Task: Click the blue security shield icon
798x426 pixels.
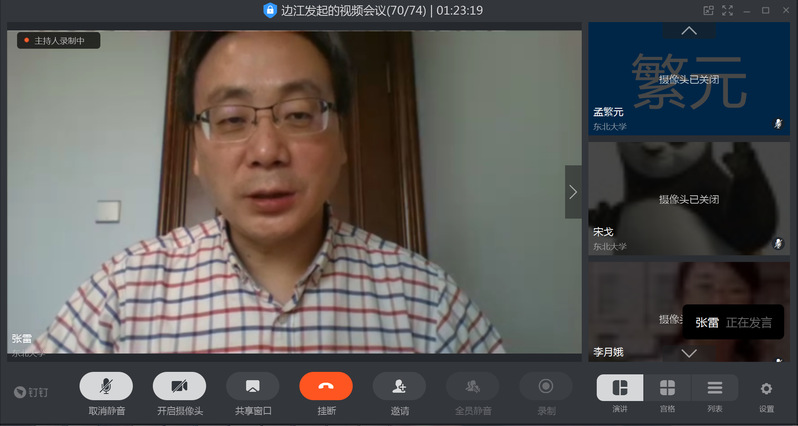Action: [270, 10]
